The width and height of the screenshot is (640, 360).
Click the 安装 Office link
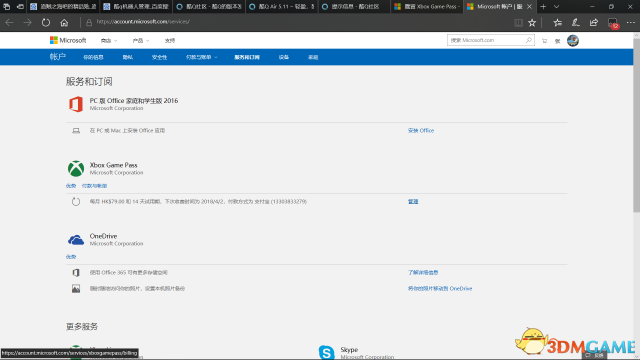point(421,131)
